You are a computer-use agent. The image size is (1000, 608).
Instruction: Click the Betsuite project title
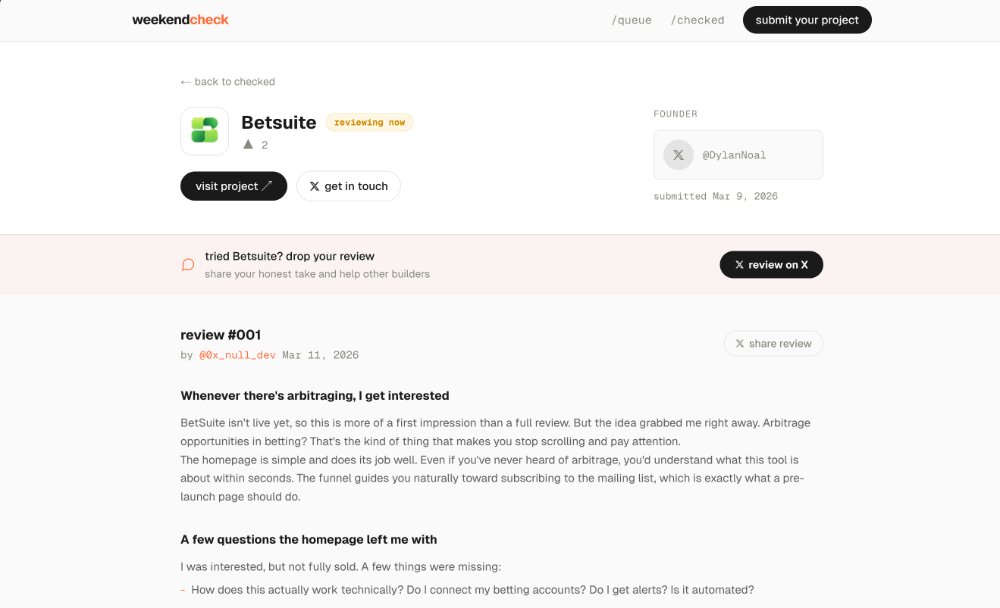(279, 122)
